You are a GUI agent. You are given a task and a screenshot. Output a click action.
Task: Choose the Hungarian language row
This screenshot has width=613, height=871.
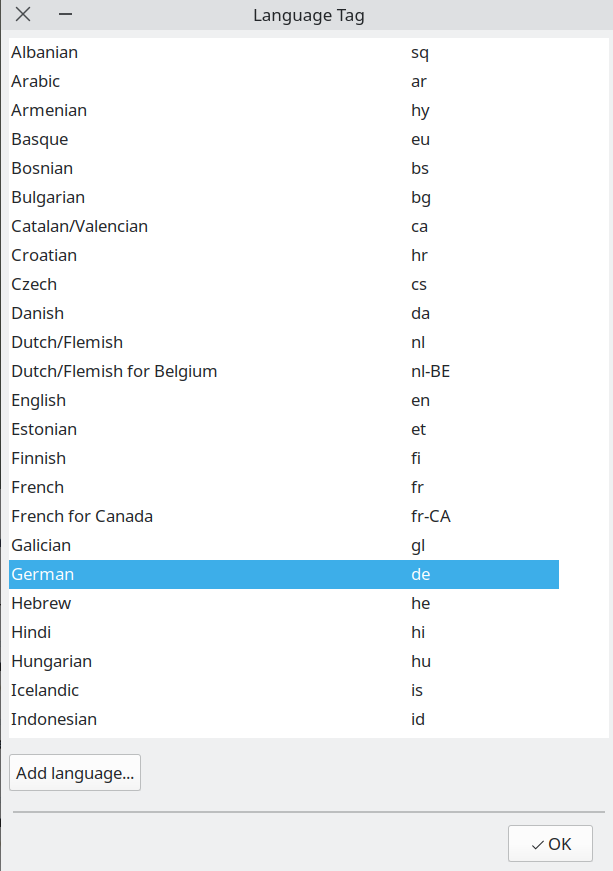coord(52,661)
